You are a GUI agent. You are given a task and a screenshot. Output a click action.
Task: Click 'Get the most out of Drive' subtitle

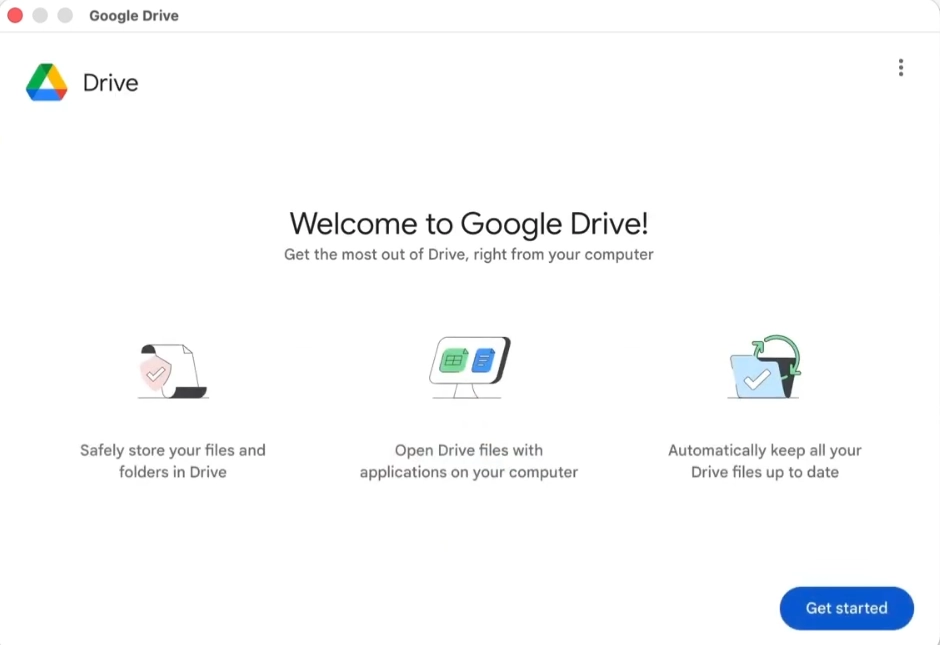click(x=469, y=254)
